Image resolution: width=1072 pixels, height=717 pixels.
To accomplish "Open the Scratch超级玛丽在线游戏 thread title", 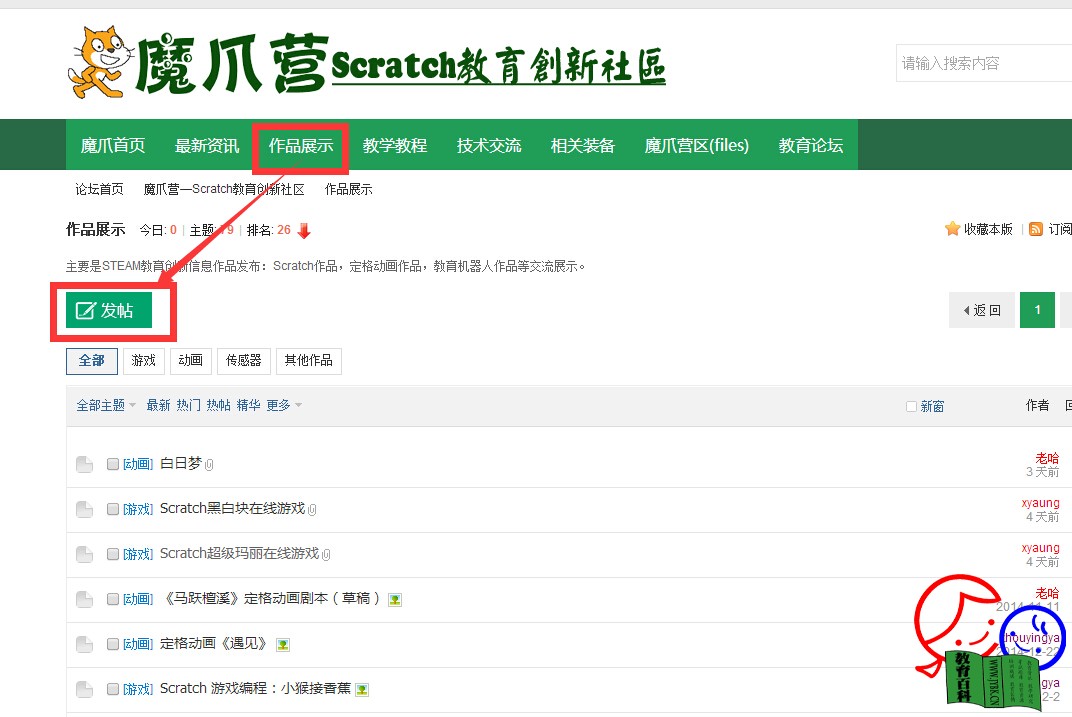I will (x=239, y=554).
